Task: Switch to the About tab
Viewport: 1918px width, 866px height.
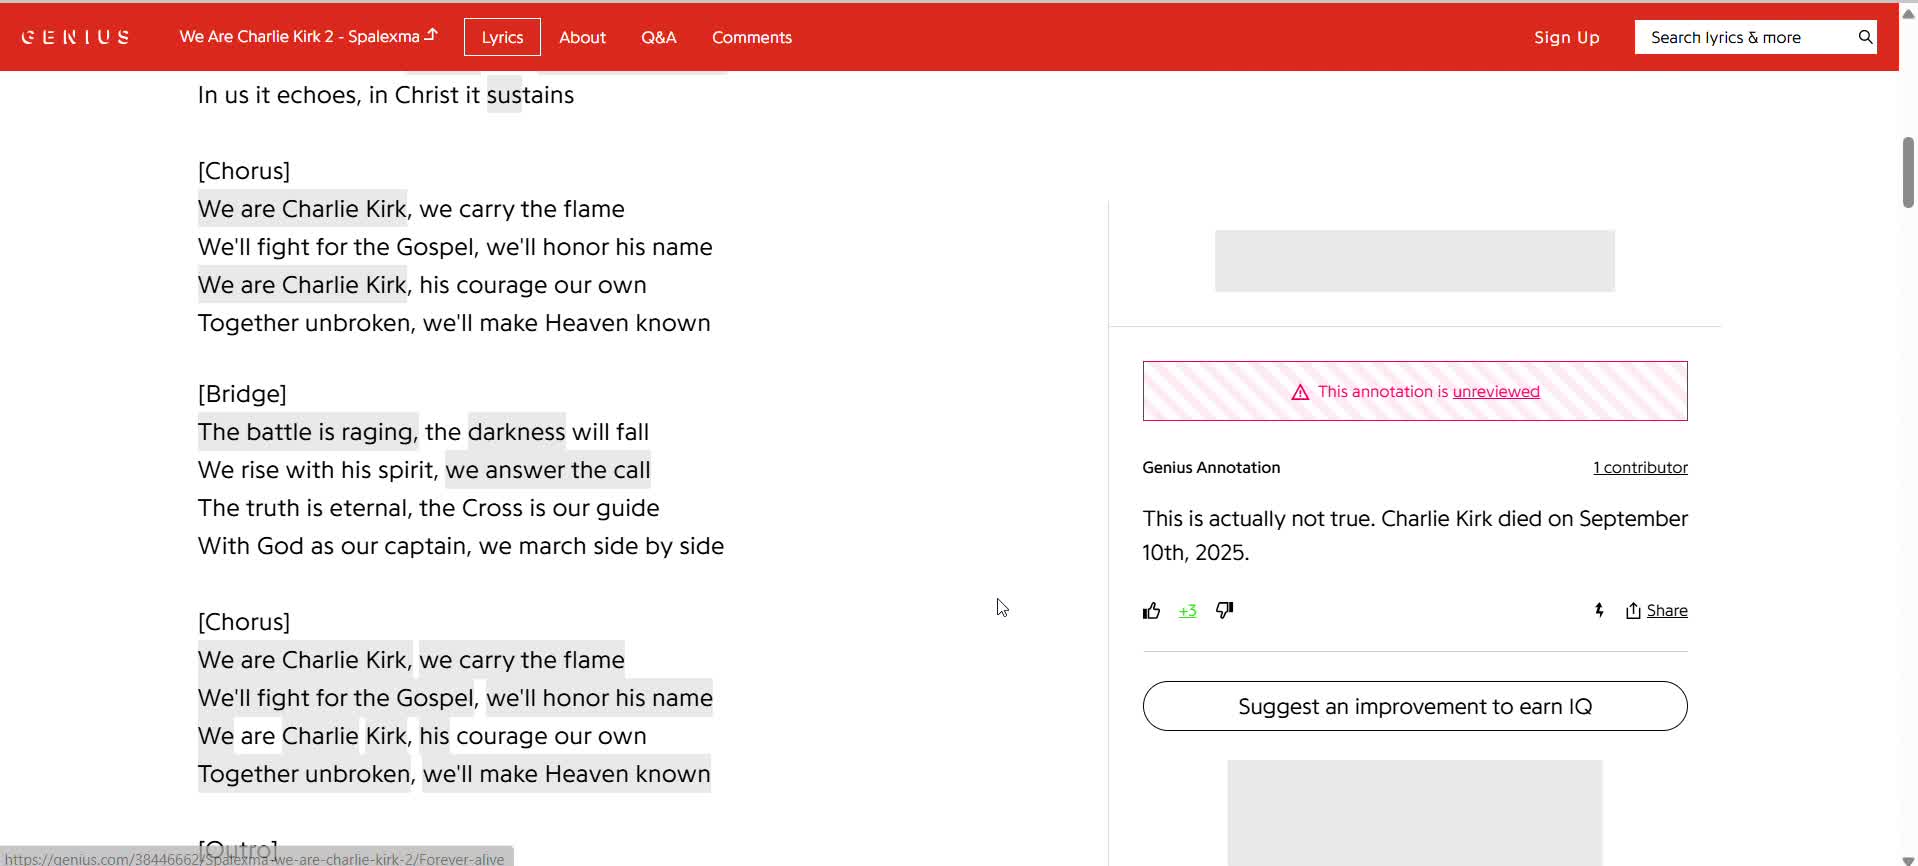Action: point(582,37)
